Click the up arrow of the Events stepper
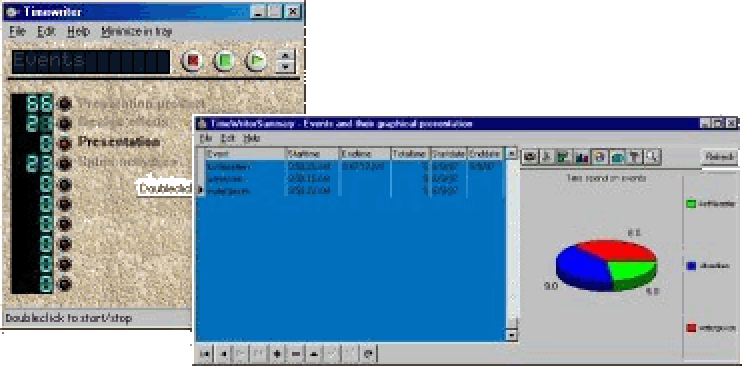Screen dimensions: 748x372 285,55
